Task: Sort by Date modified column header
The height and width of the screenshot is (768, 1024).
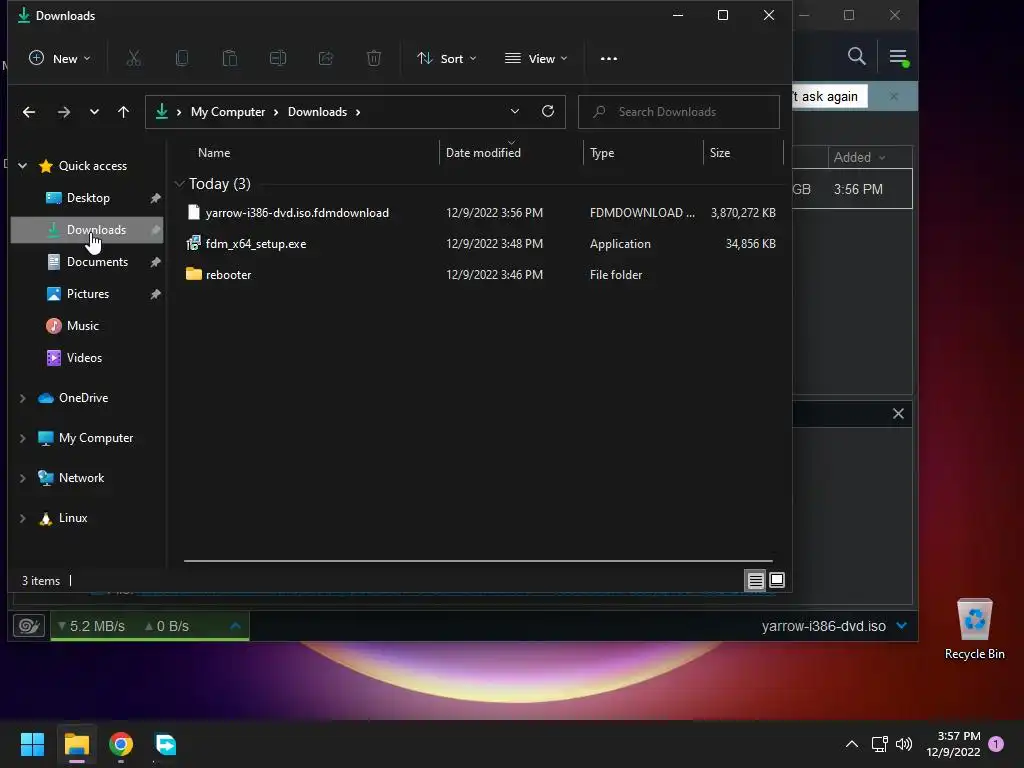Action: (x=483, y=153)
